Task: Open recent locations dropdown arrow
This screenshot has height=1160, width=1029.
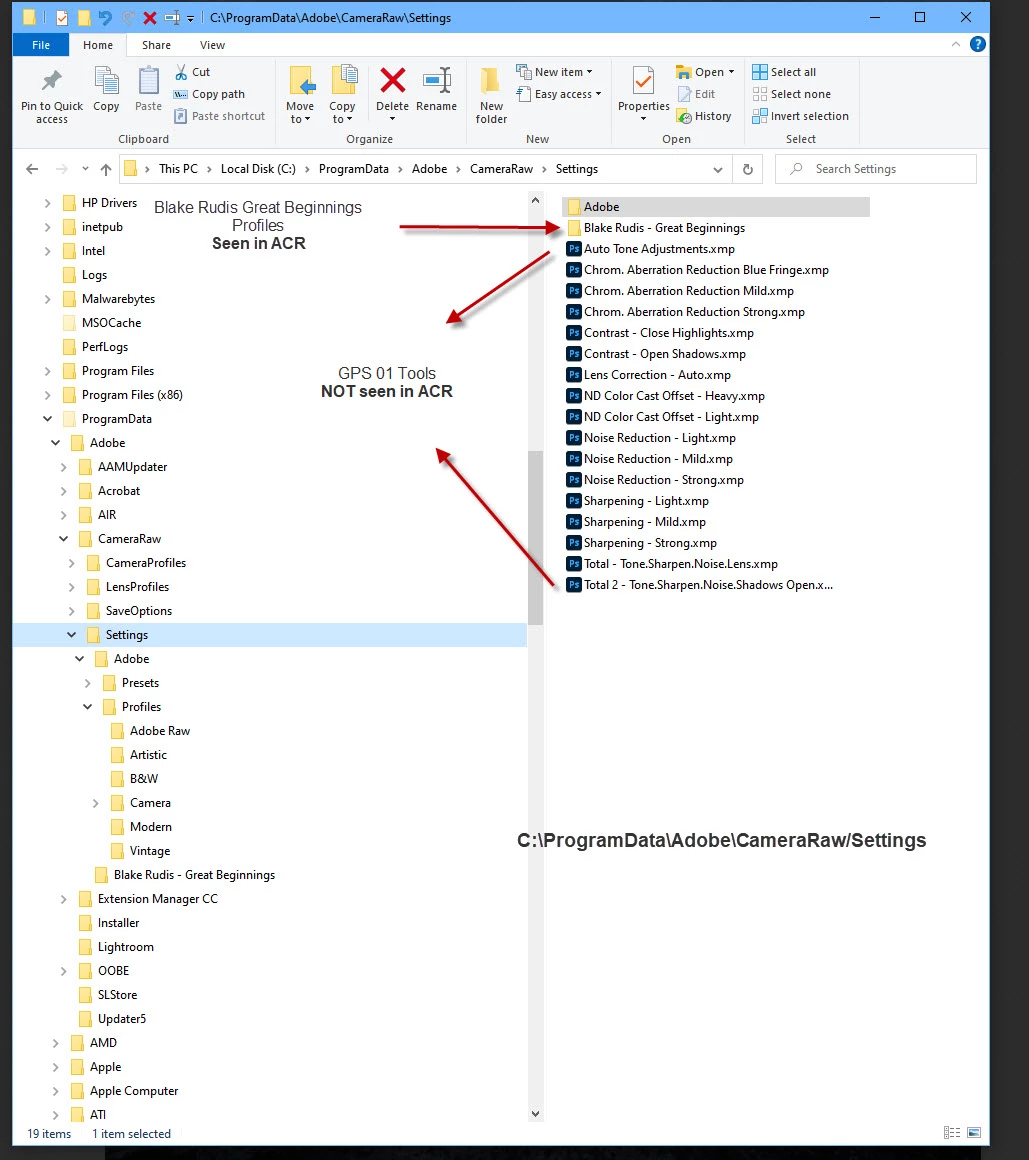Action: (x=85, y=169)
